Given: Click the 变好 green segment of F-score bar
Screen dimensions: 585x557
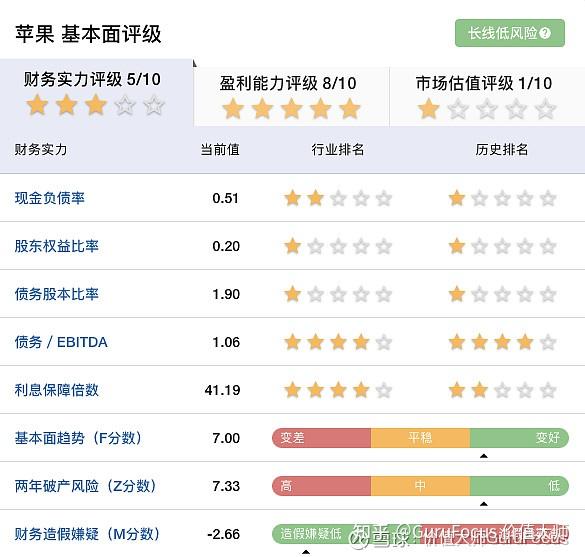Looking at the screenshot, I should pyautogui.click(x=519, y=438).
